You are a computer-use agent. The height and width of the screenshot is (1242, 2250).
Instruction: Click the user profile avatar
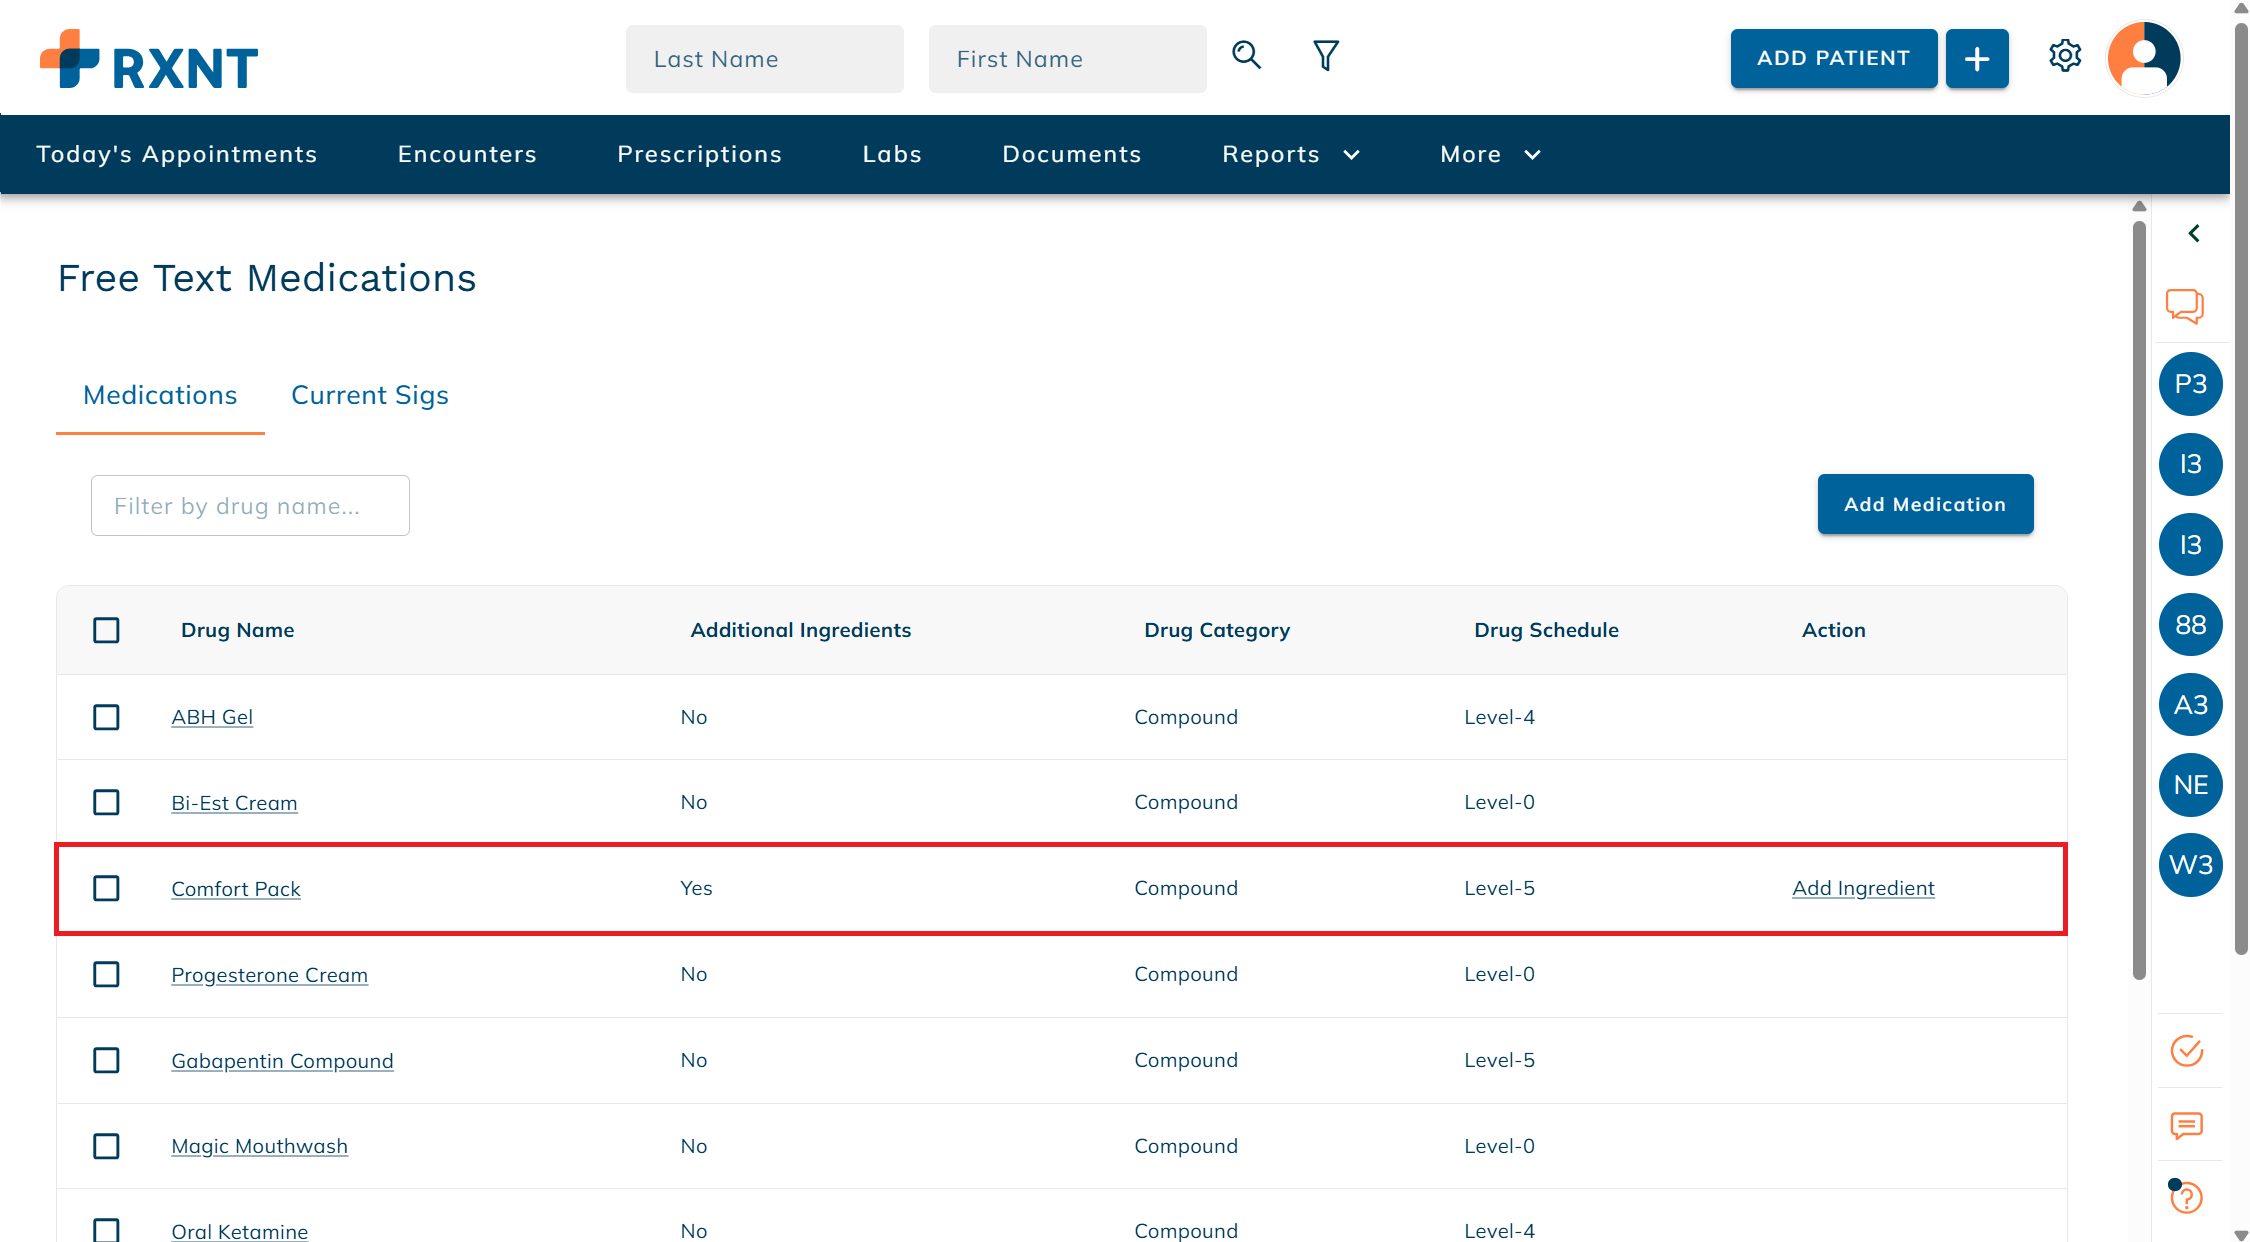coord(2143,58)
